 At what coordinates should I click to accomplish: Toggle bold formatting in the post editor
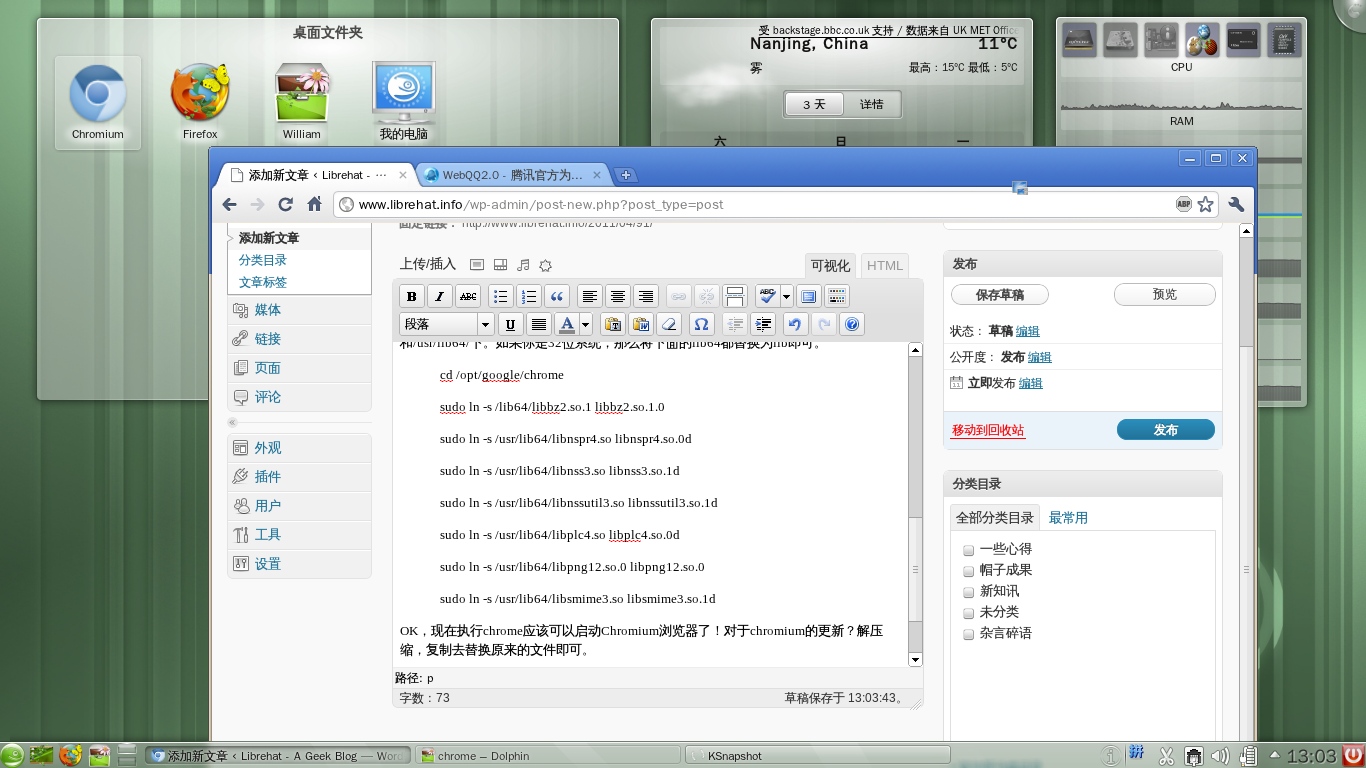point(411,296)
